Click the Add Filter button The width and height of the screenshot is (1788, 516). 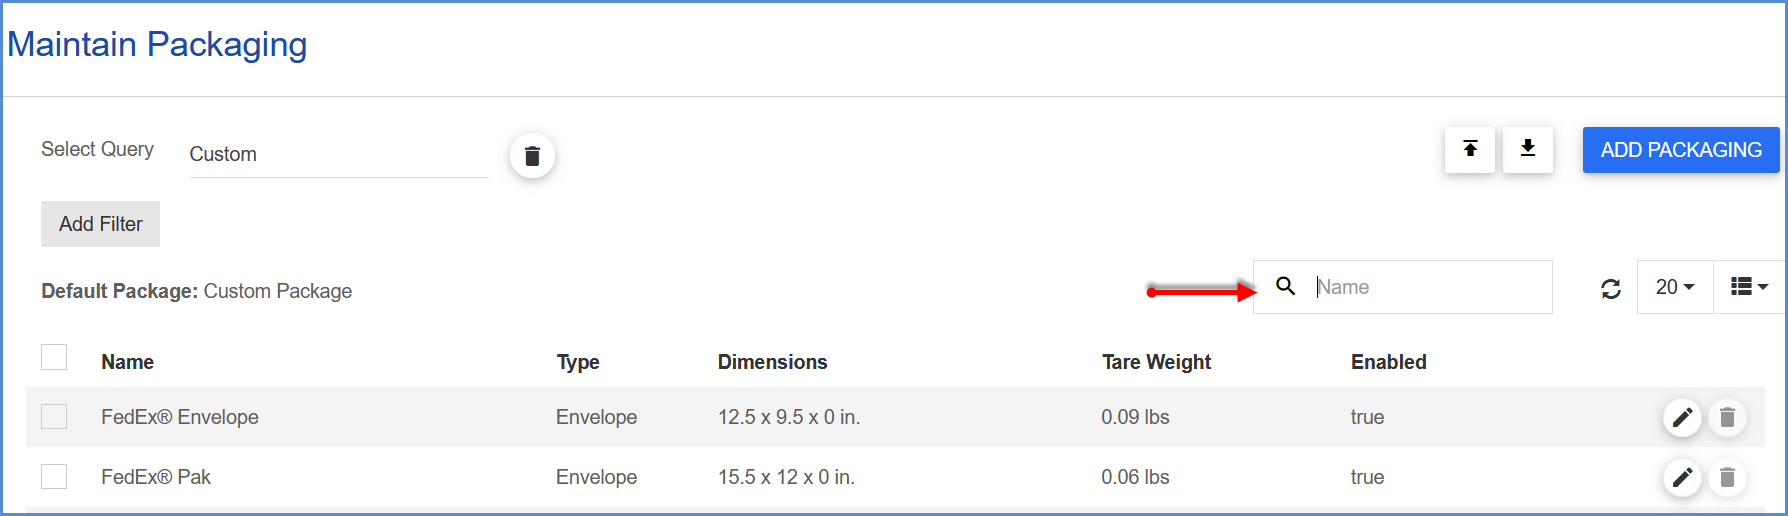(x=100, y=224)
